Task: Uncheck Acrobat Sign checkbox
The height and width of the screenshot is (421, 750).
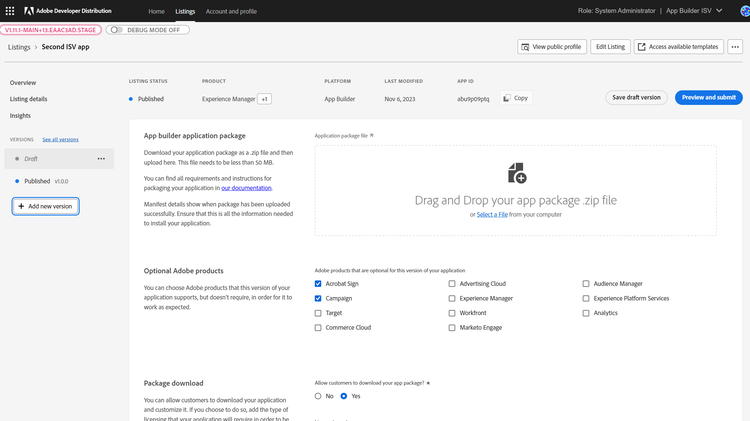Action: [318, 284]
